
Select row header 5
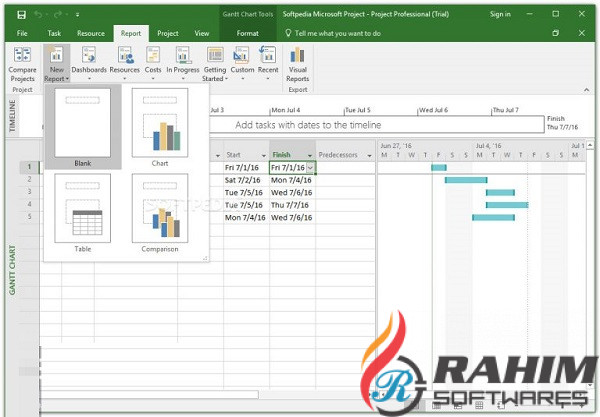click(29, 217)
